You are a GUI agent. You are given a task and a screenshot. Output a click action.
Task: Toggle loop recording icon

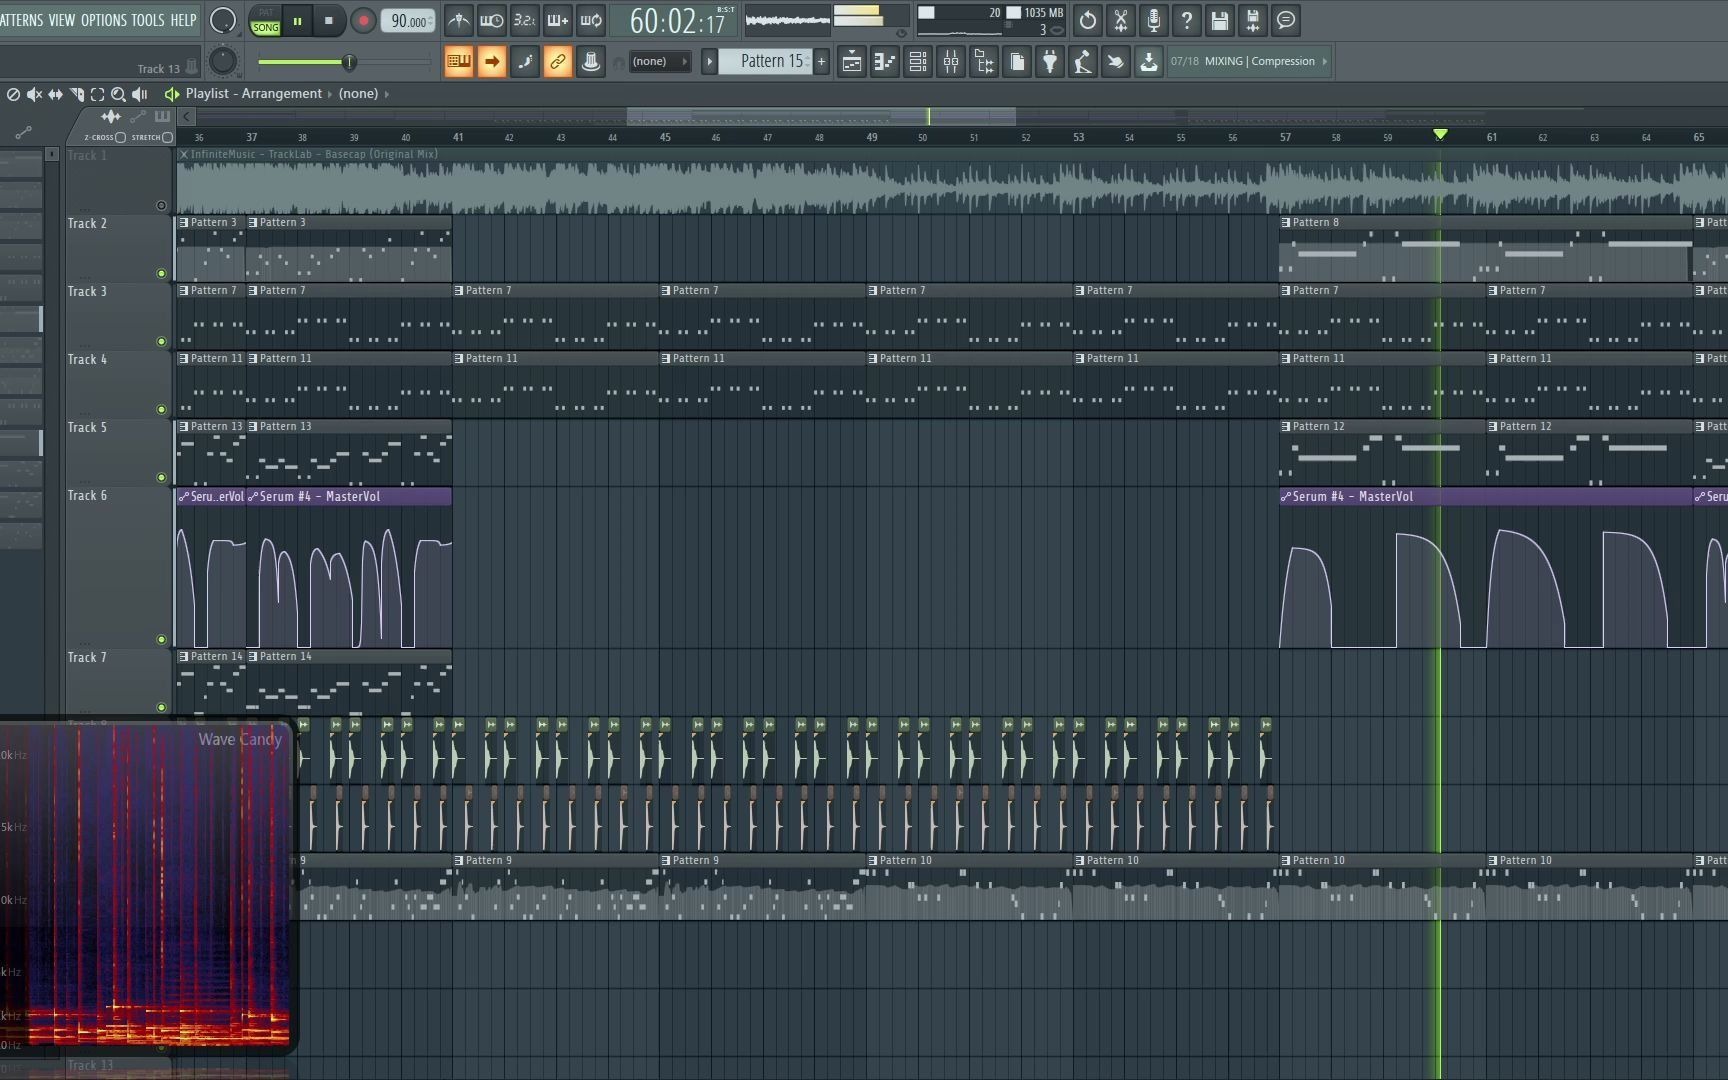[x=591, y=20]
